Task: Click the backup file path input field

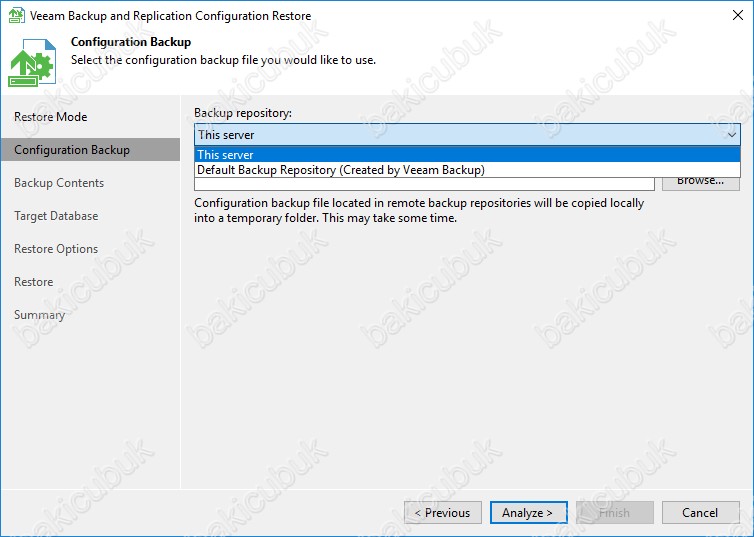Action: (x=424, y=184)
